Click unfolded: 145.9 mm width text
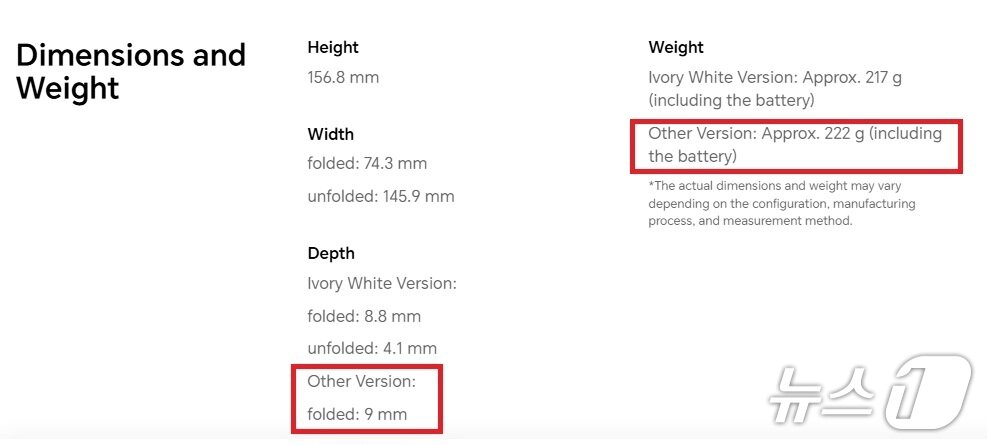 tap(381, 196)
